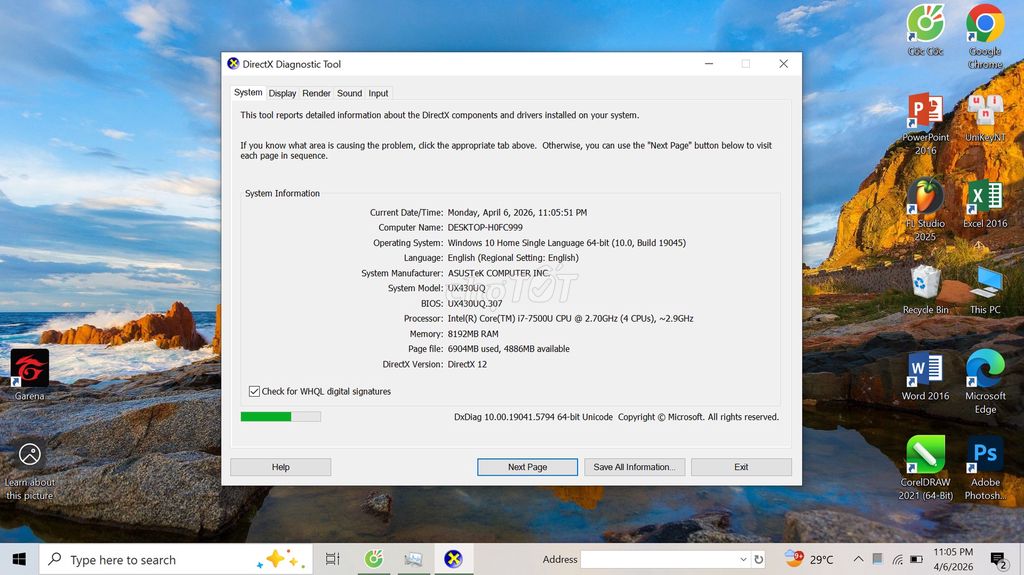Open the weather widget showing 29°C
This screenshot has height=575, width=1024.
pos(810,559)
